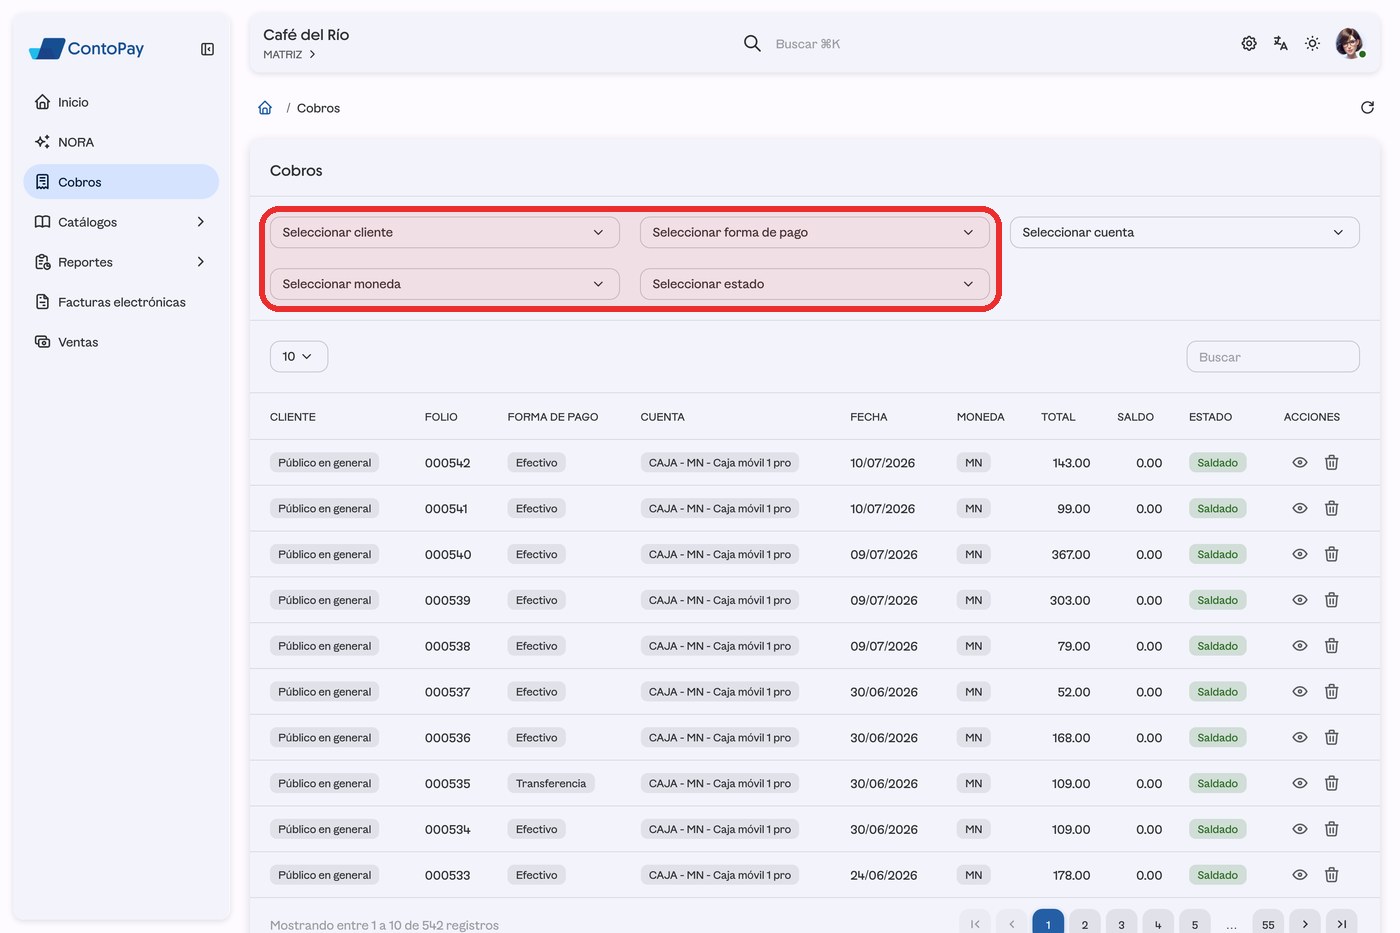Sort by the FECHA column header

(869, 417)
